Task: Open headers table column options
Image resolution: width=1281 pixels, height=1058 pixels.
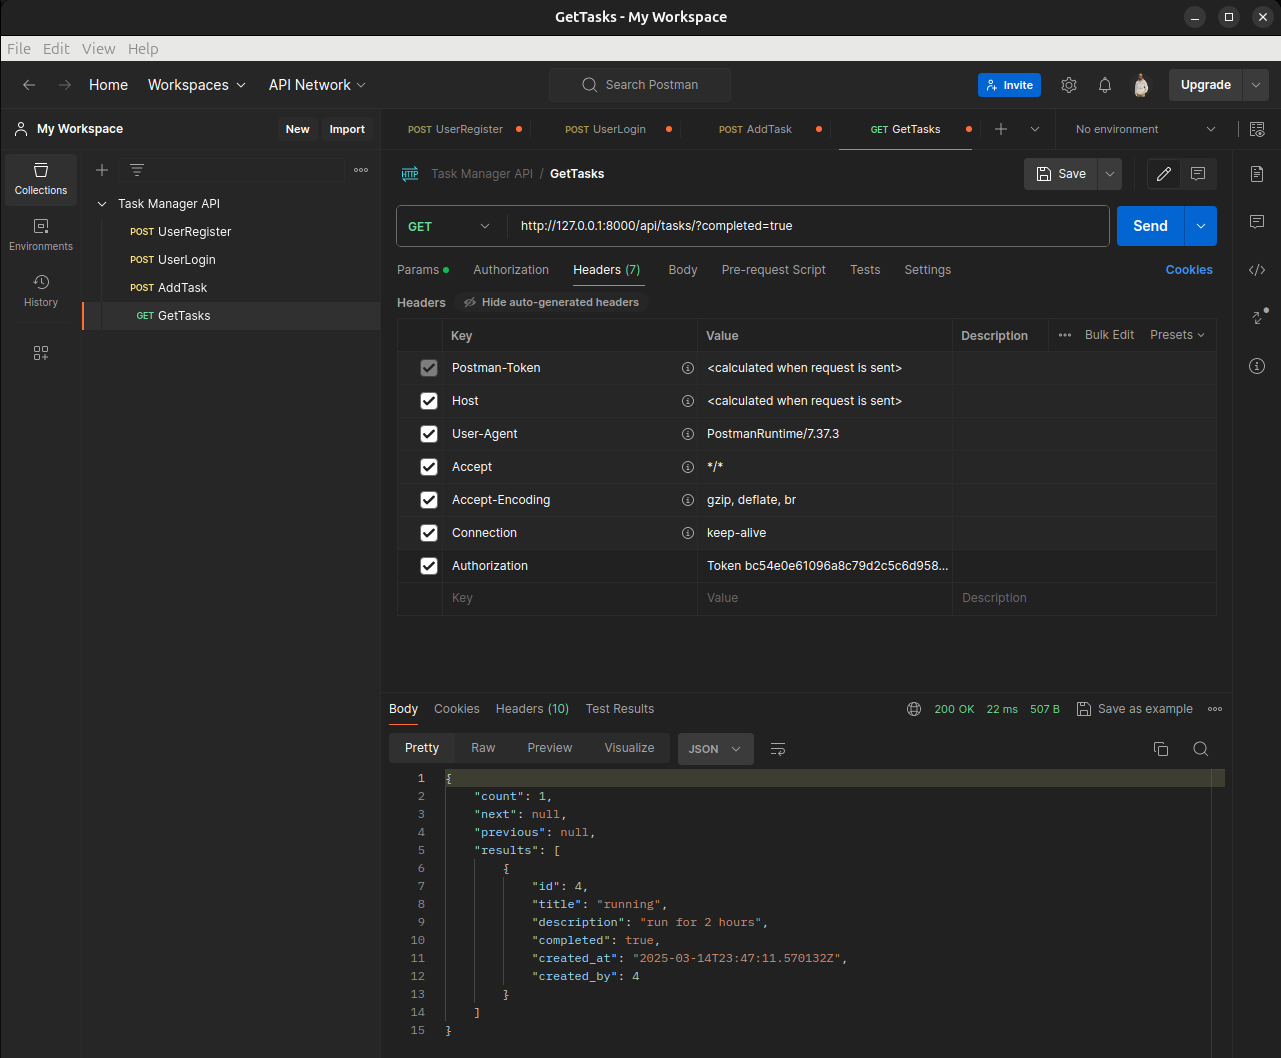Action: click(x=1065, y=335)
